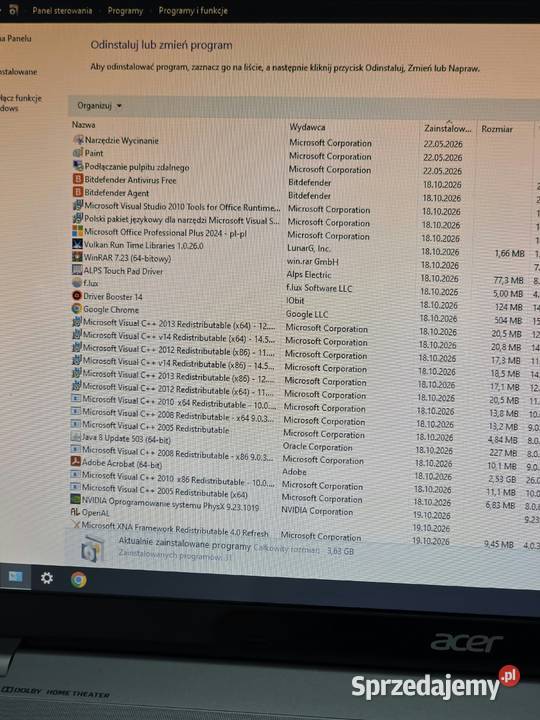Go to Panel sterowania in breadcrumb

(x=62, y=10)
